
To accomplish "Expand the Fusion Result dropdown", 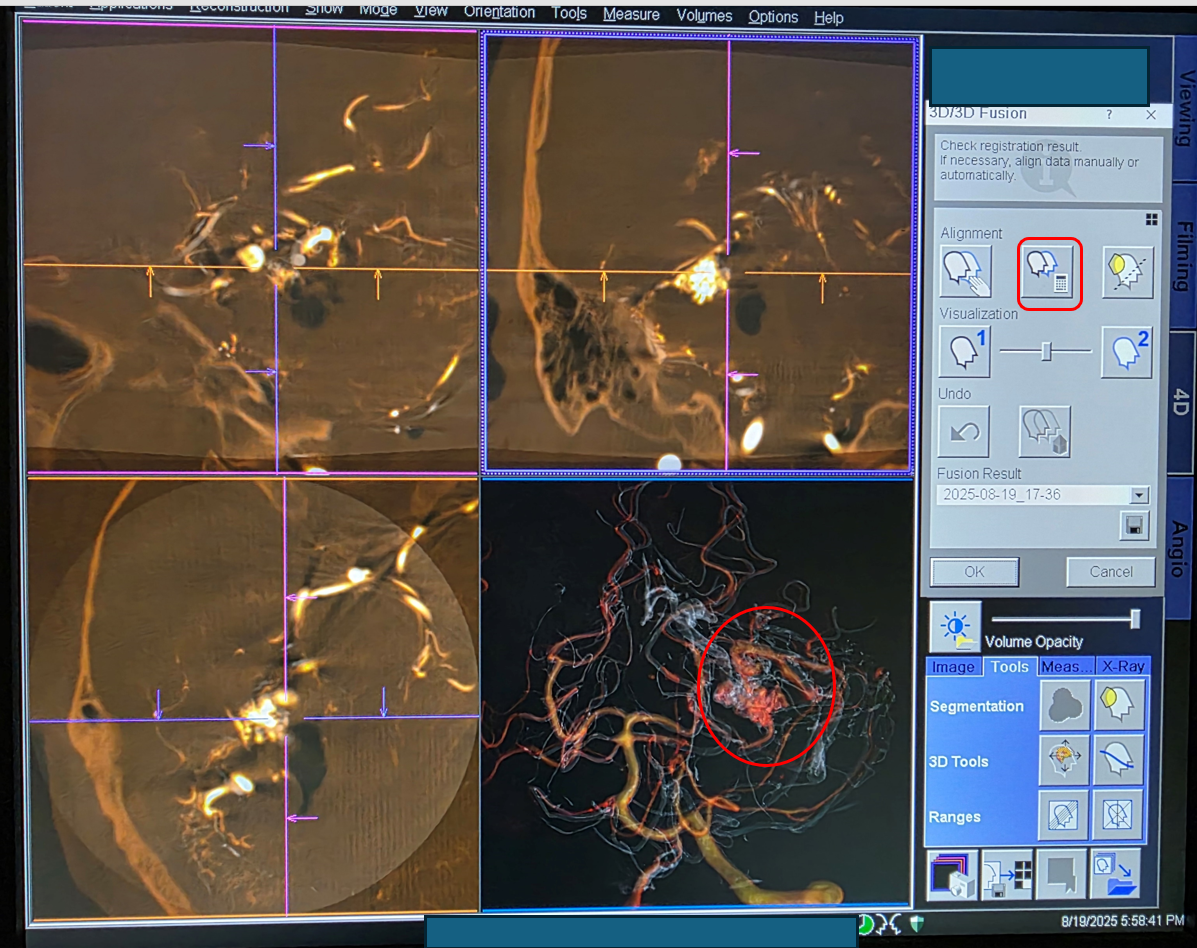I will coord(1138,495).
